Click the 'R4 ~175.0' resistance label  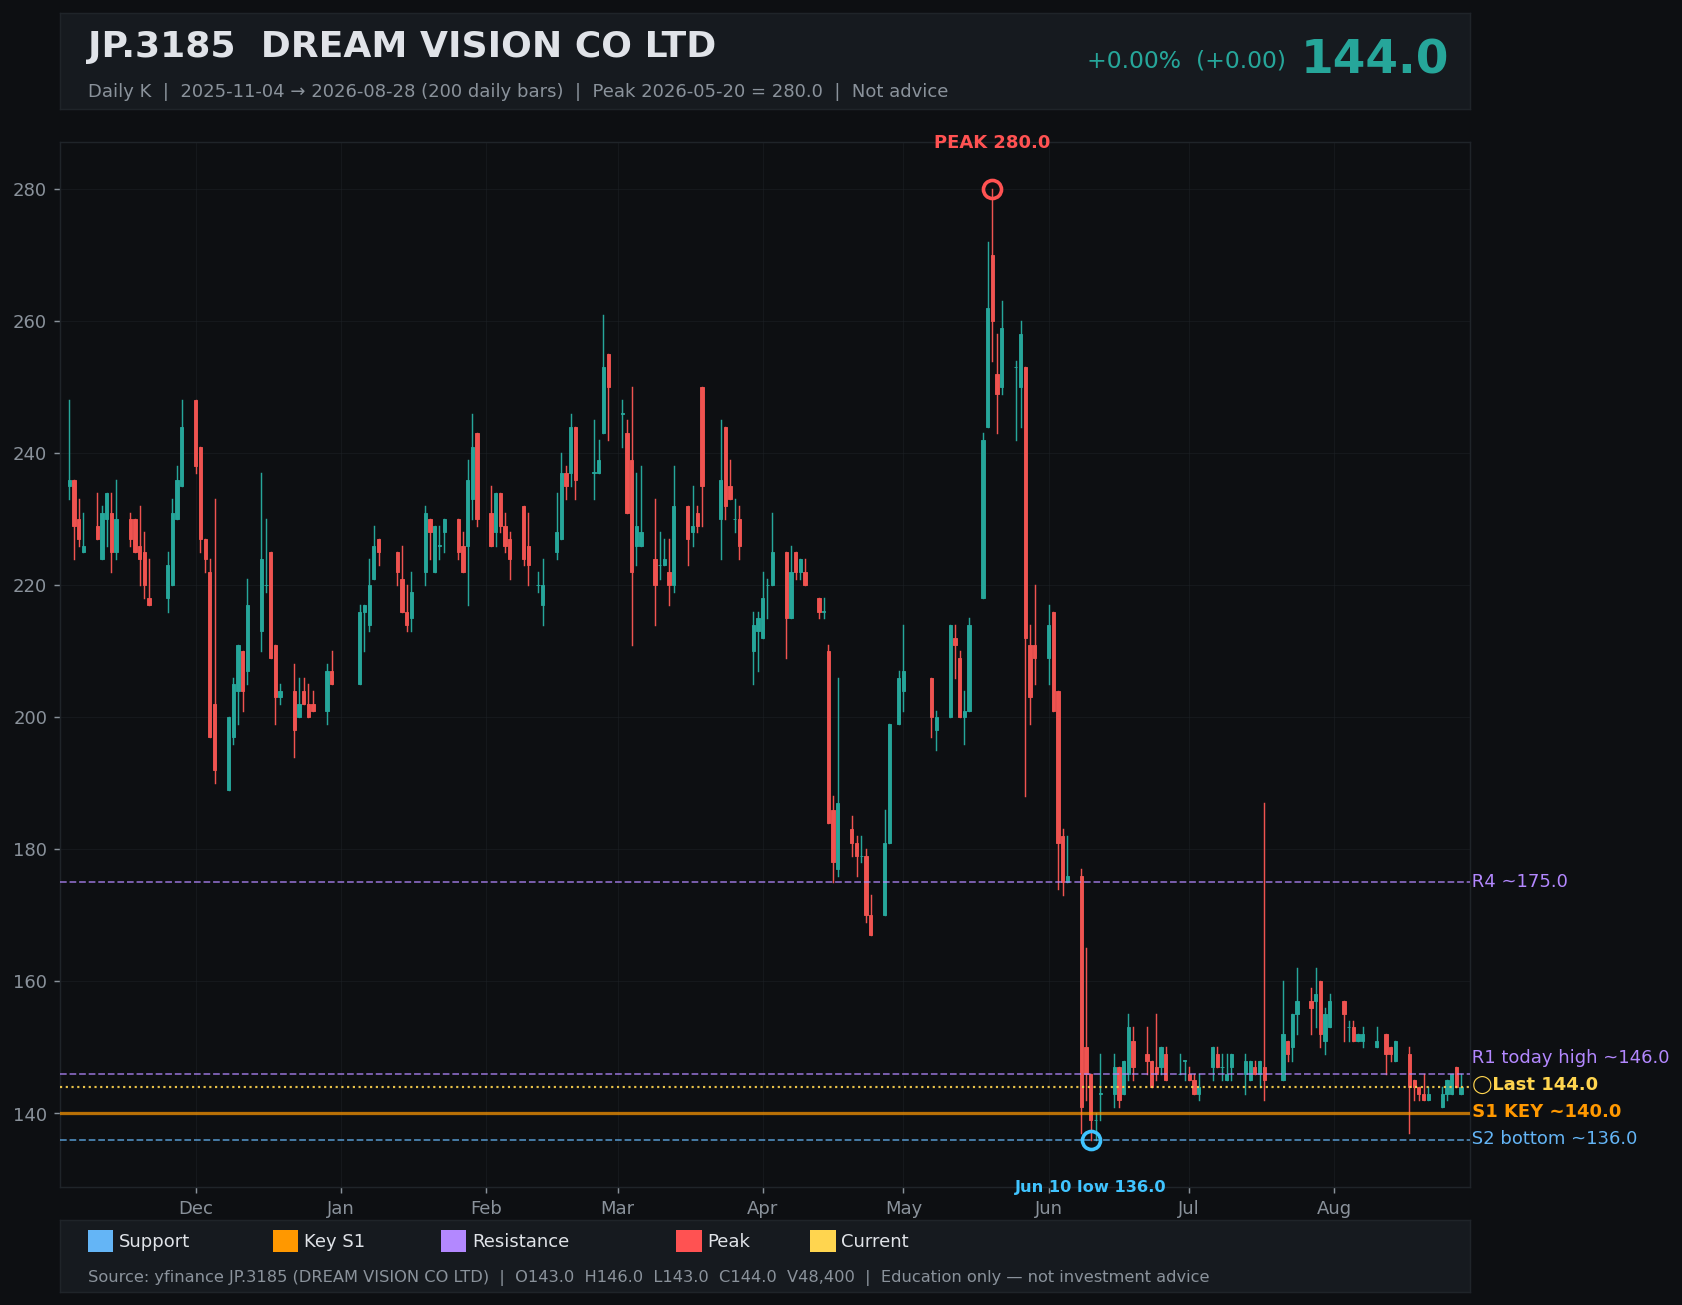point(1520,882)
